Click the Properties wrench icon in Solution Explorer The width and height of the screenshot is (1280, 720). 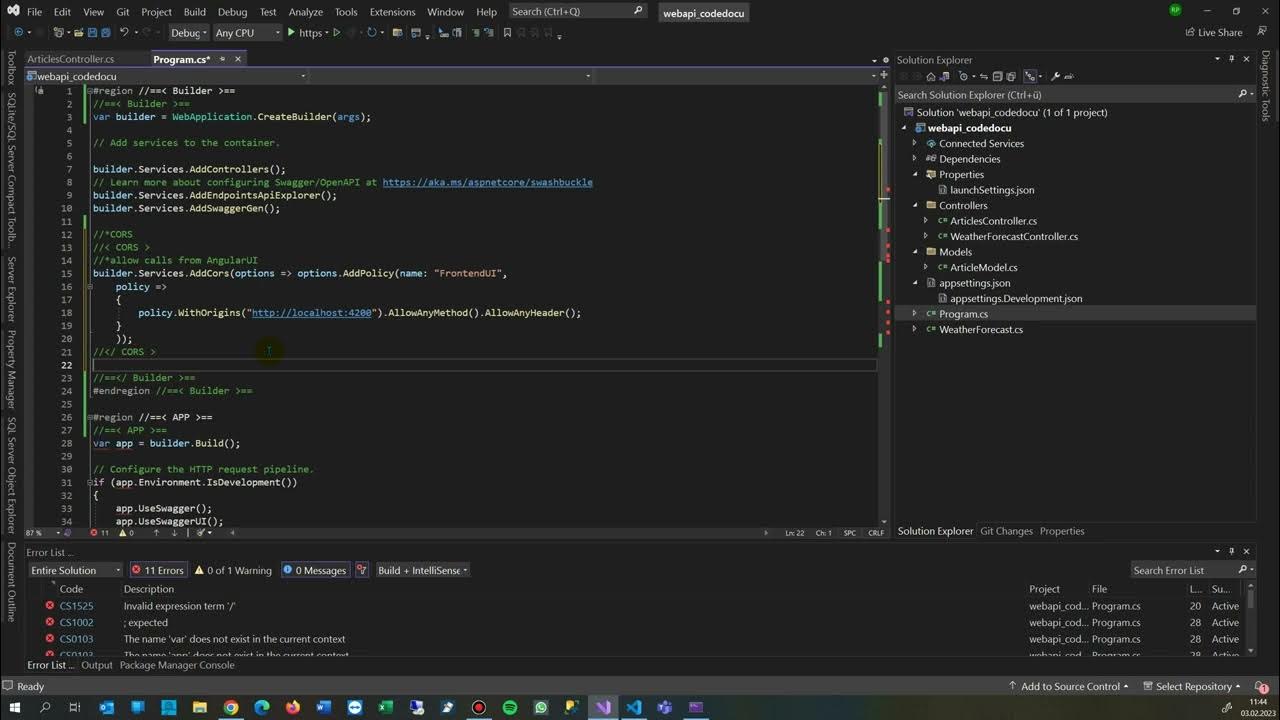point(1055,76)
